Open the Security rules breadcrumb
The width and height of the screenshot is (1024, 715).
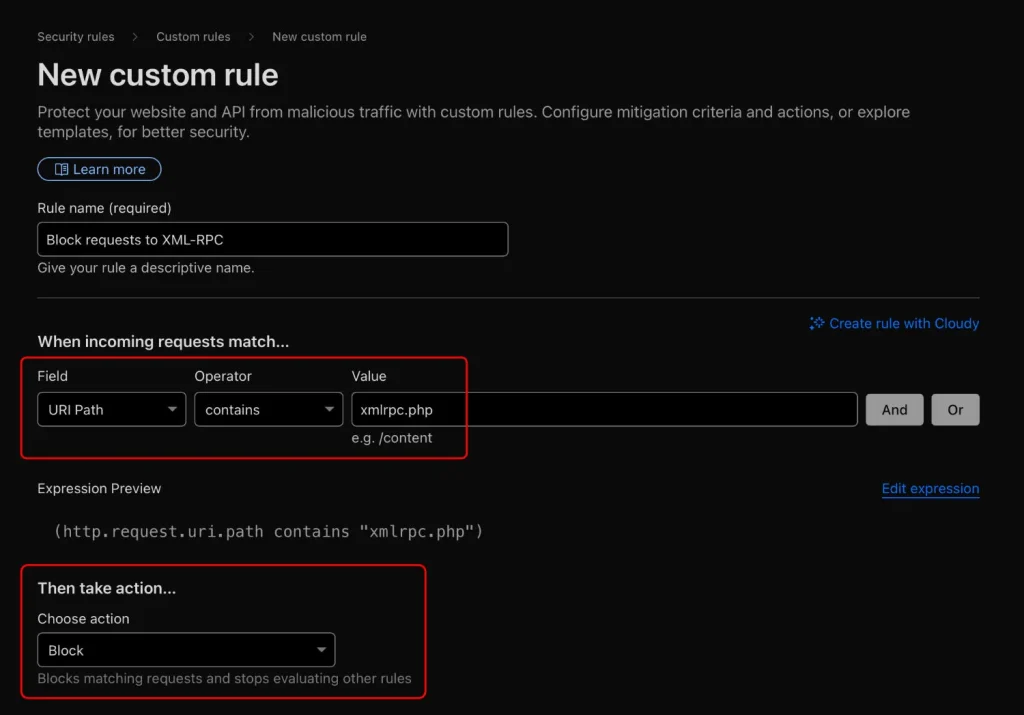76,37
